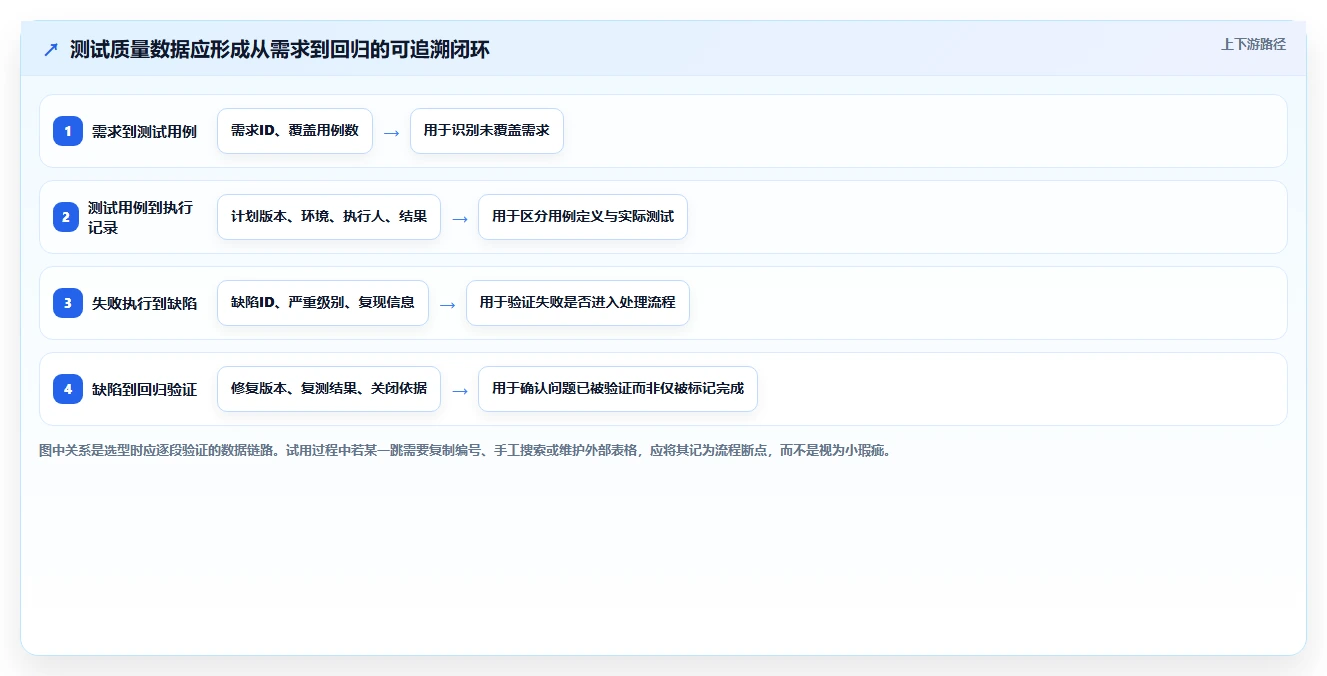The image size is (1327, 676).
Task: Select the 缺陷到回归验证 step label
Action: tap(144, 389)
